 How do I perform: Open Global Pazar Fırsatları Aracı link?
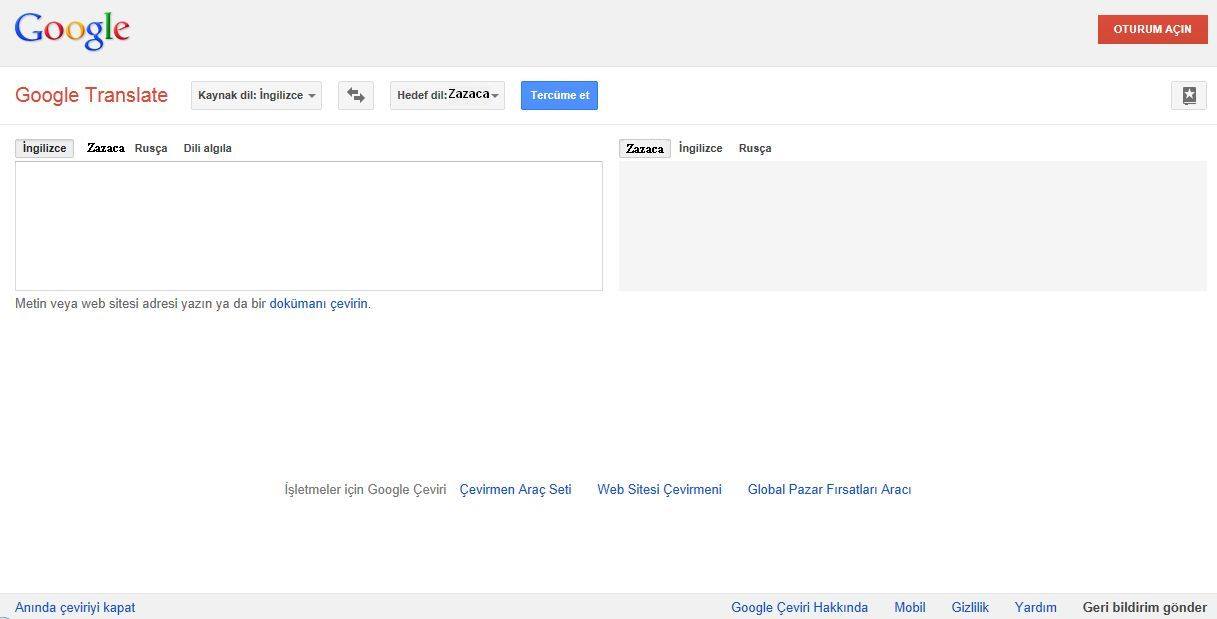tap(829, 490)
